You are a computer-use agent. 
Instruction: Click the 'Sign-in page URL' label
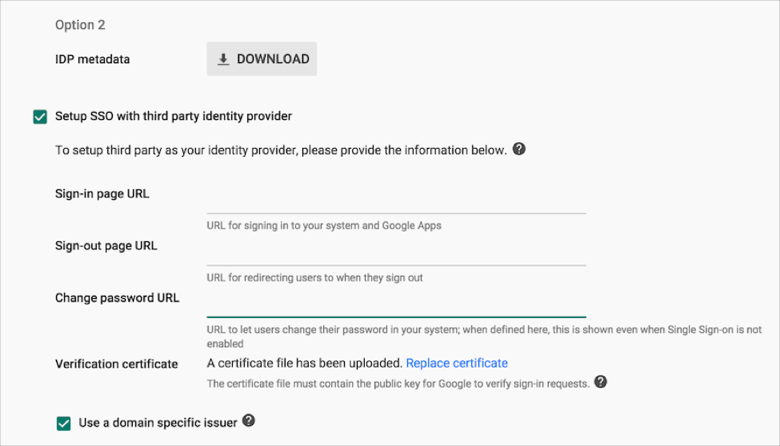pyautogui.click(x=102, y=193)
